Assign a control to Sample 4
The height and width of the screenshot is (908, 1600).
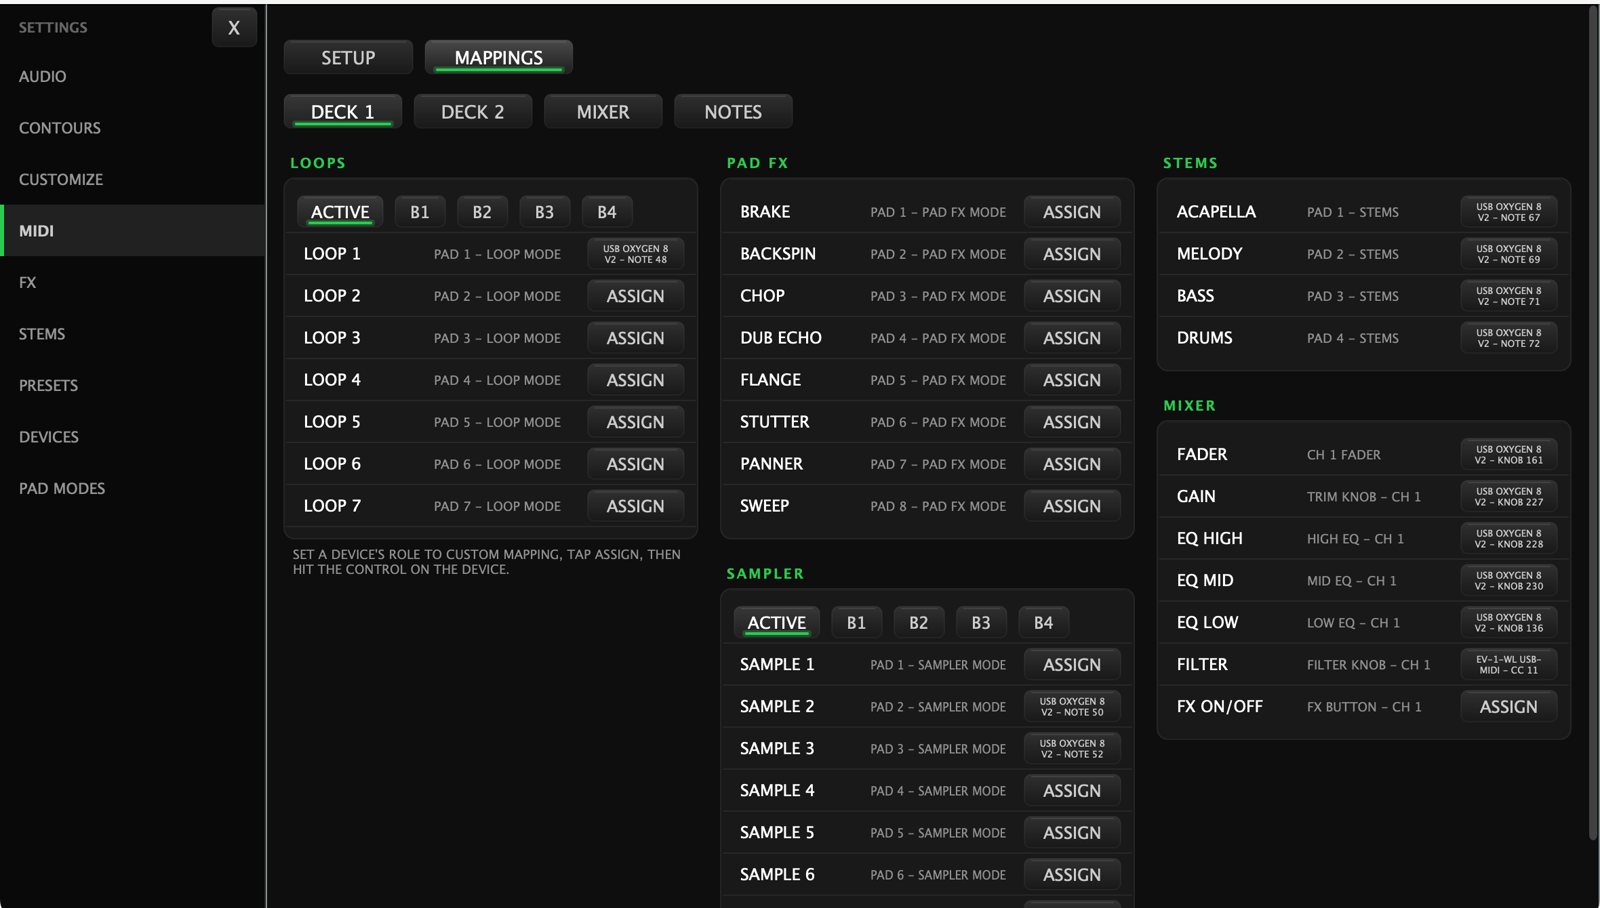pyautogui.click(x=1072, y=791)
